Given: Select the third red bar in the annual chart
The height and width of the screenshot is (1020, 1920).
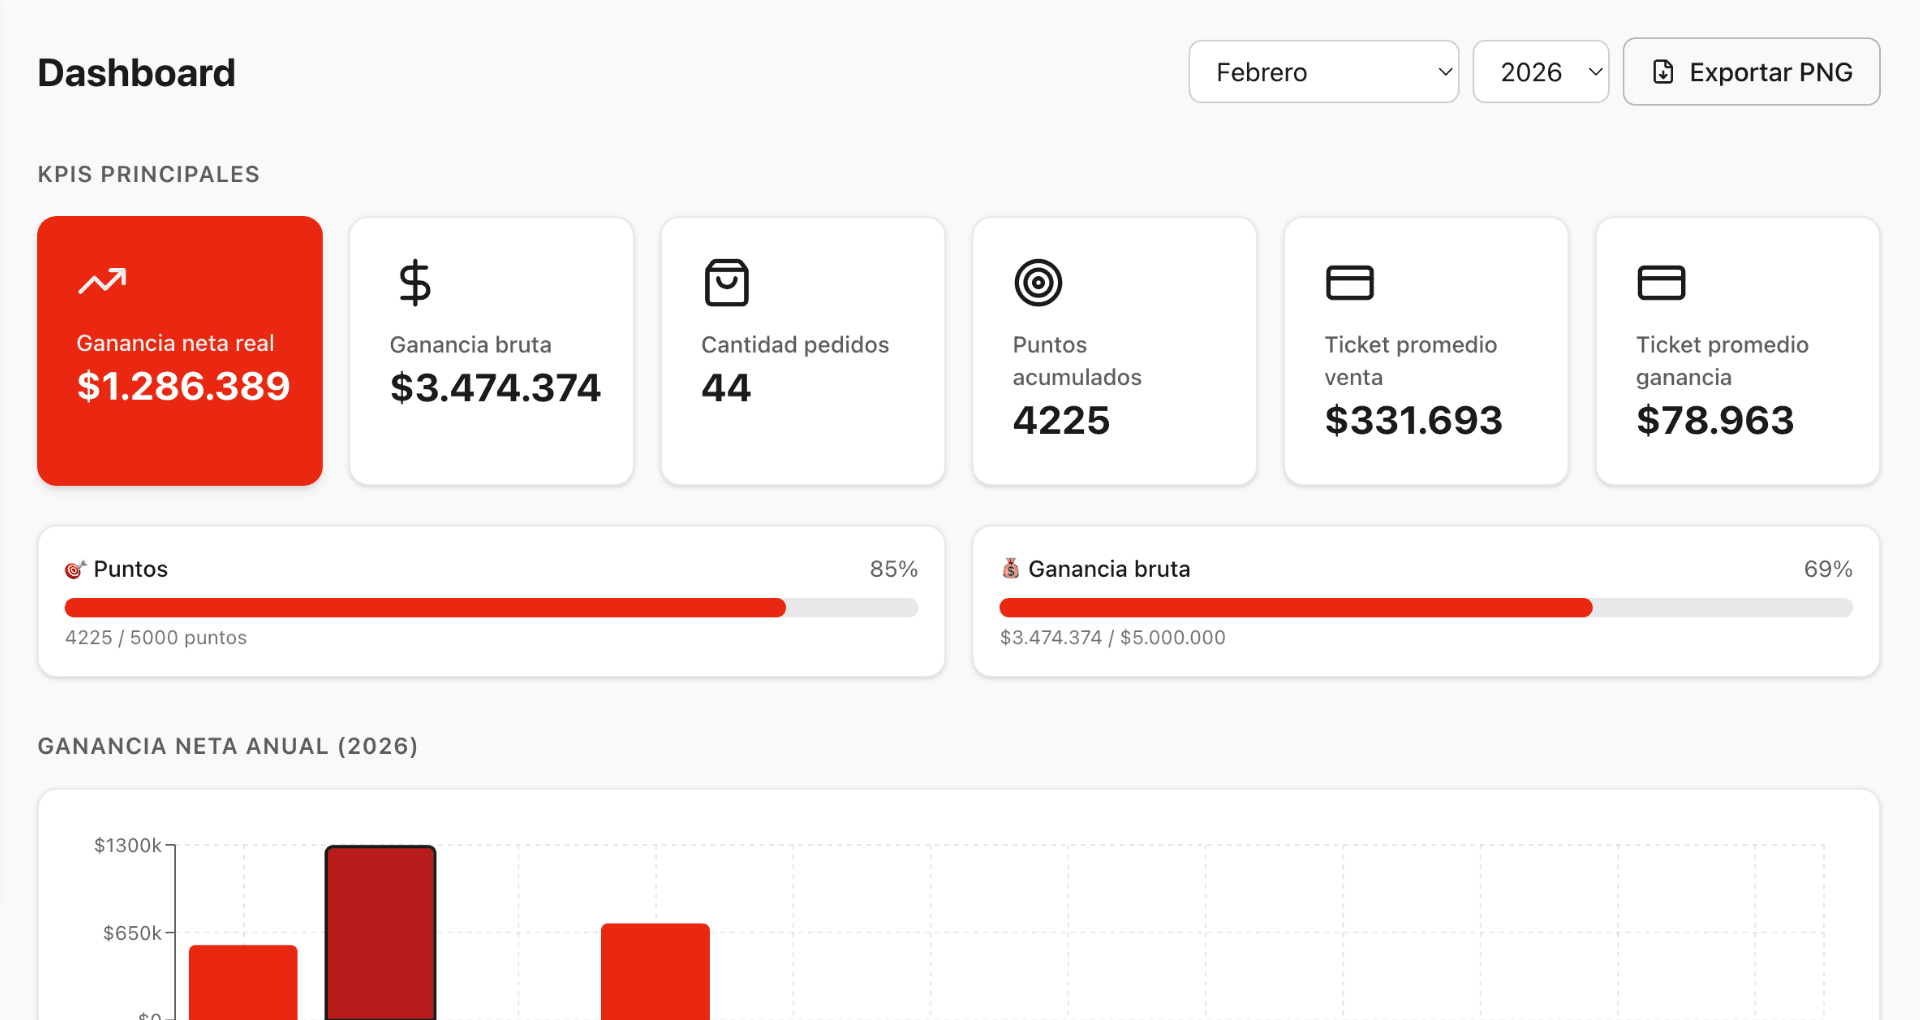Looking at the screenshot, I should [x=655, y=971].
